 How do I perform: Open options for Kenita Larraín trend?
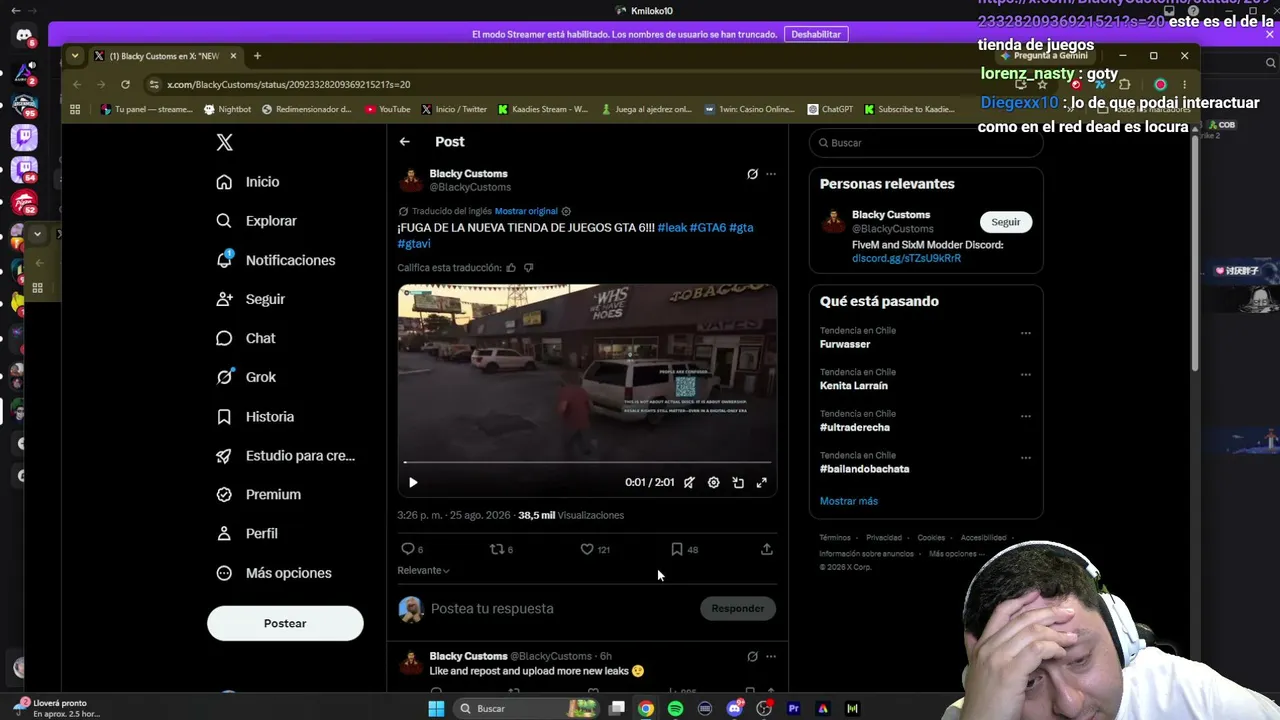click(1026, 375)
